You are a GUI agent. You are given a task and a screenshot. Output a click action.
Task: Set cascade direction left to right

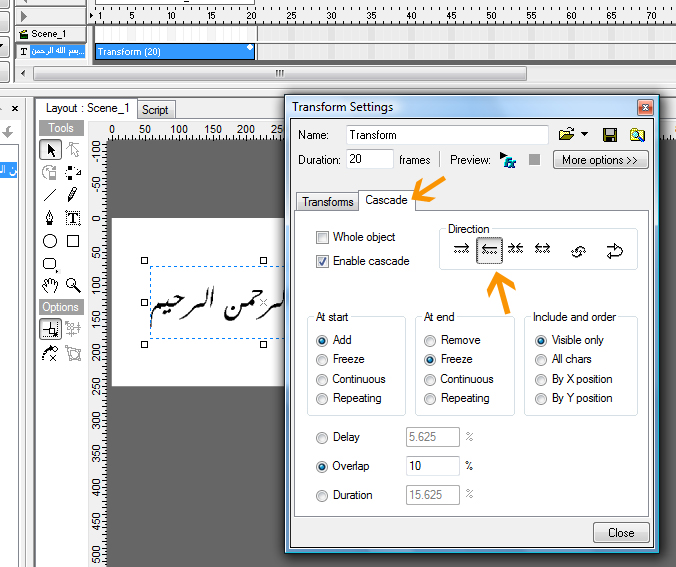460,250
